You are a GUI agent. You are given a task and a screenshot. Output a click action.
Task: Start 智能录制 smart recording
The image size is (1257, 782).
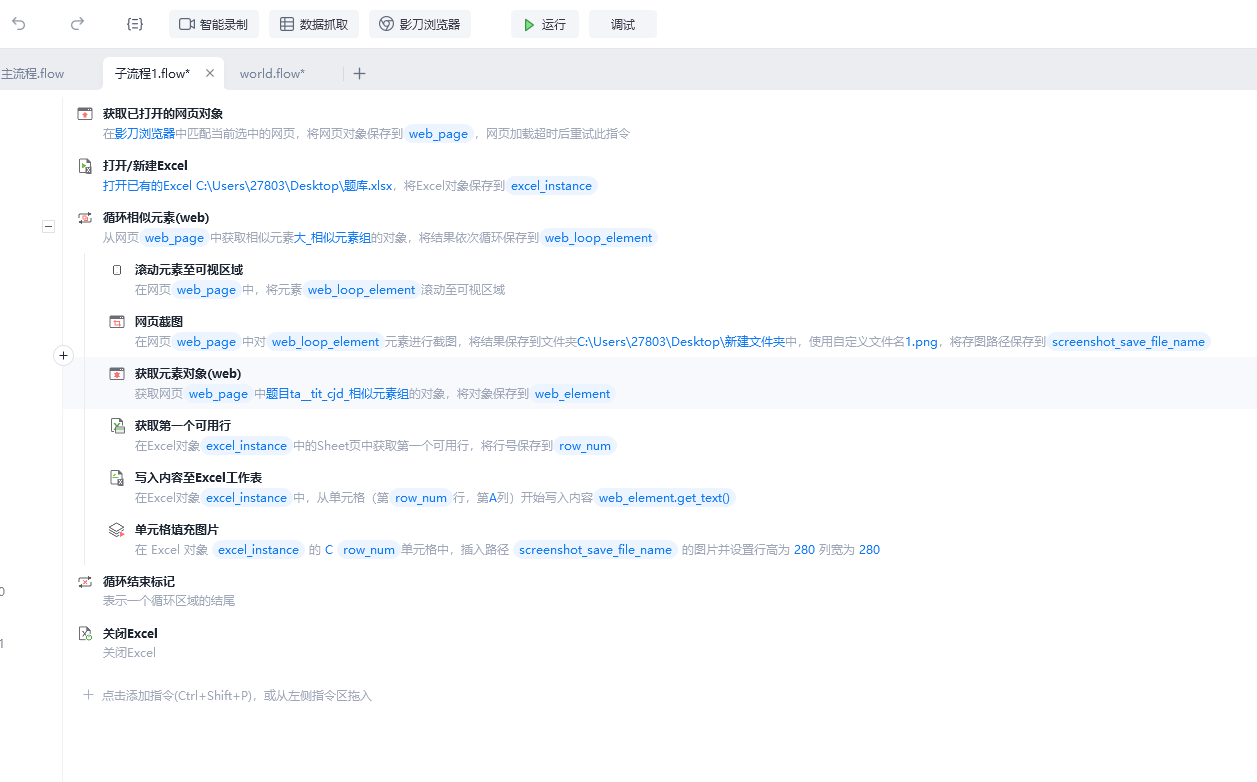coord(214,24)
